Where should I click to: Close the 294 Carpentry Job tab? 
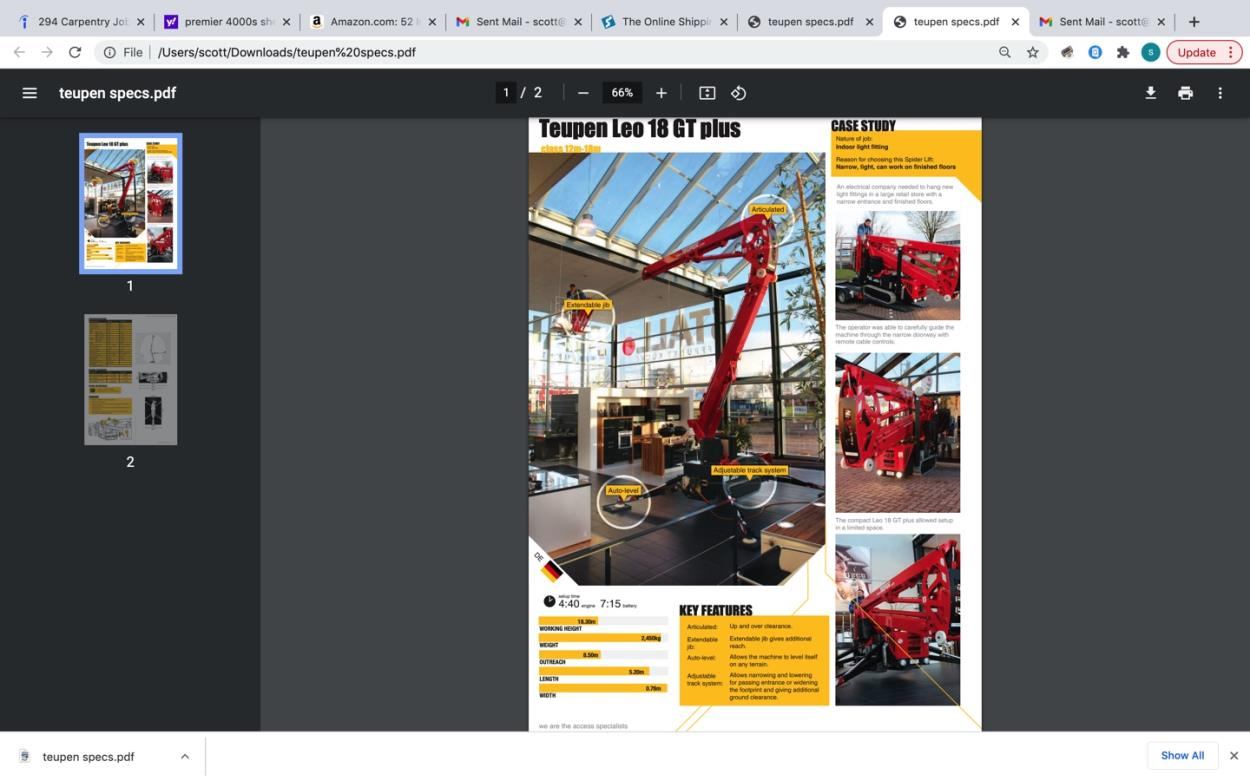(x=140, y=21)
